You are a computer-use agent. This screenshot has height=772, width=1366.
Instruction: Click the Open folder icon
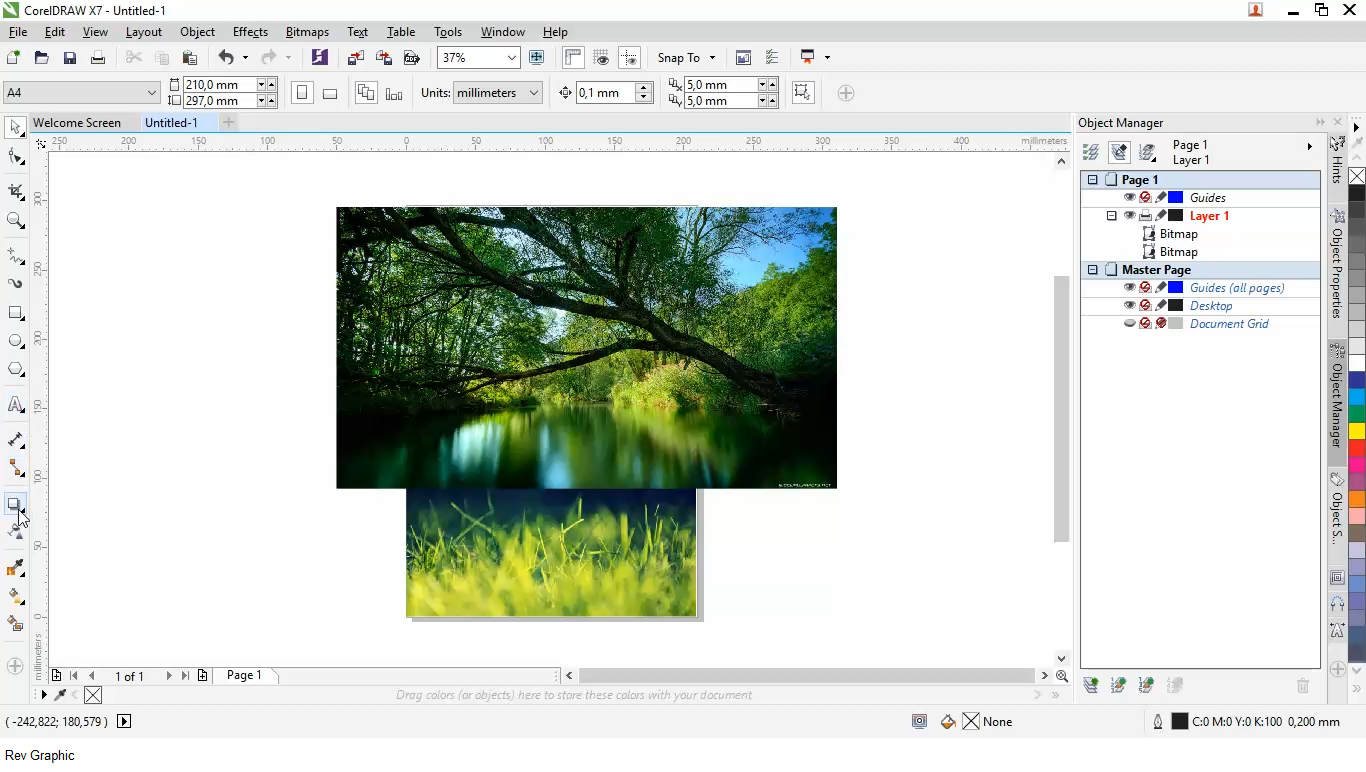click(42, 58)
